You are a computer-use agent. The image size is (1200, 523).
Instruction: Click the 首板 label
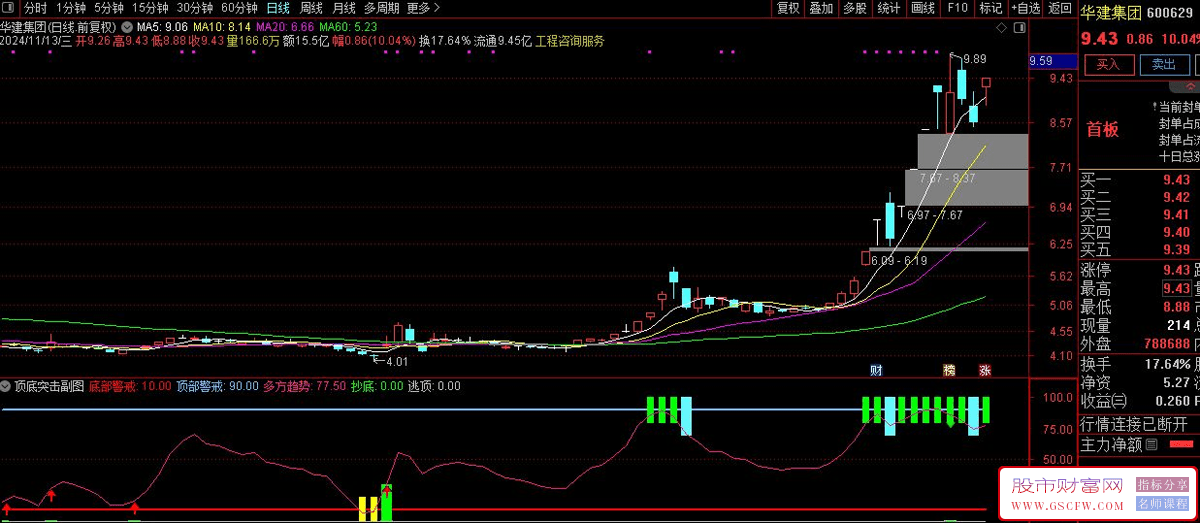click(1103, 129)
